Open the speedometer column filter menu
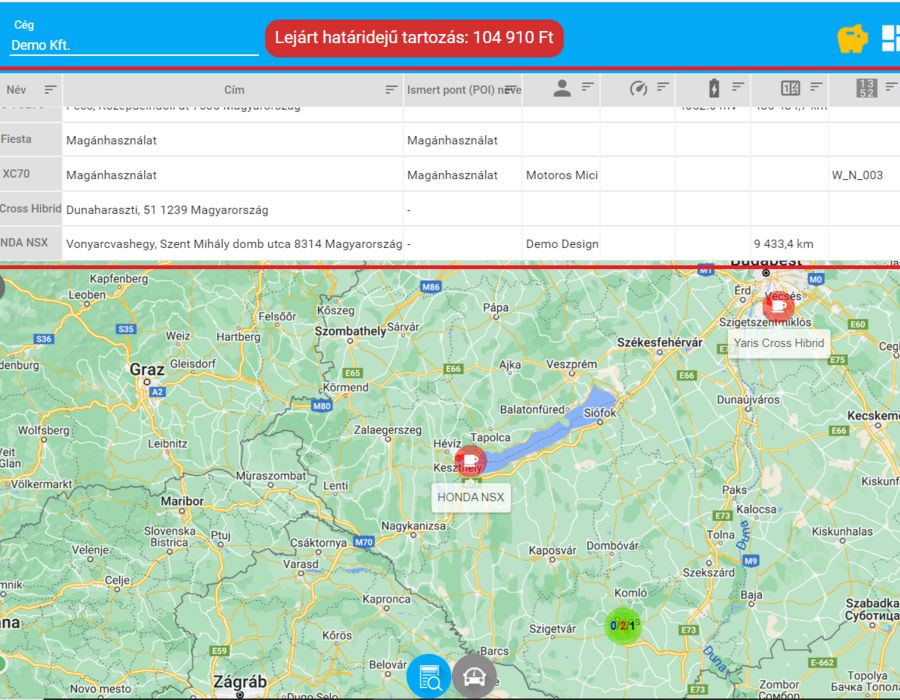Viewport: 900px width, 700px height. point(663,87)
